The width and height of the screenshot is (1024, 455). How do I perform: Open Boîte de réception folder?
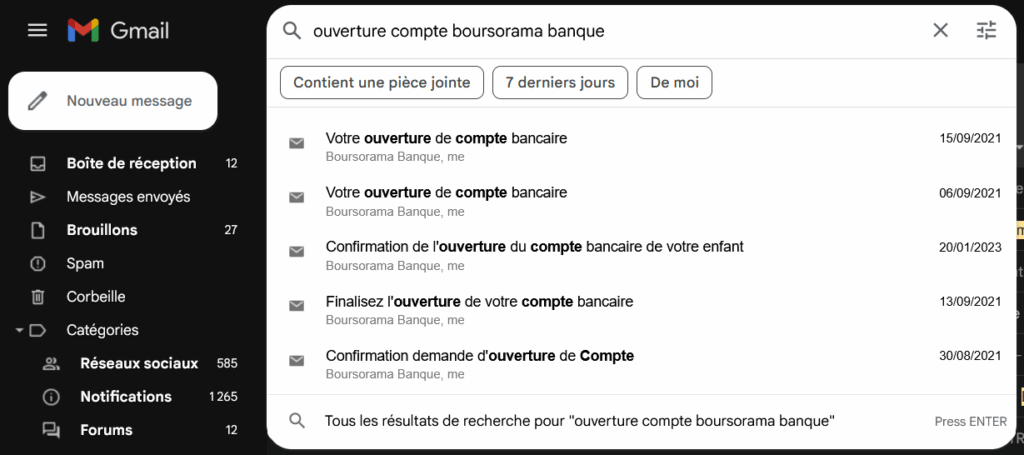[131, 163]
